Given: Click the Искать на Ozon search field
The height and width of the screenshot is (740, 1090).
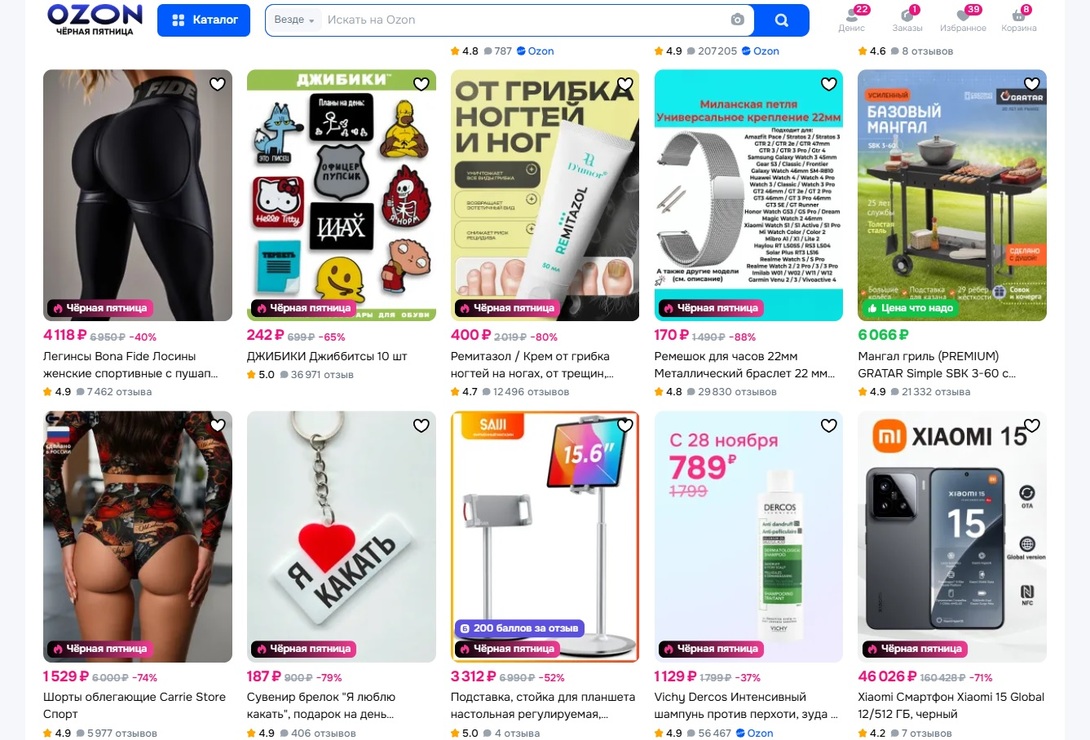Looking at the screenshot, I should point(523,20).
